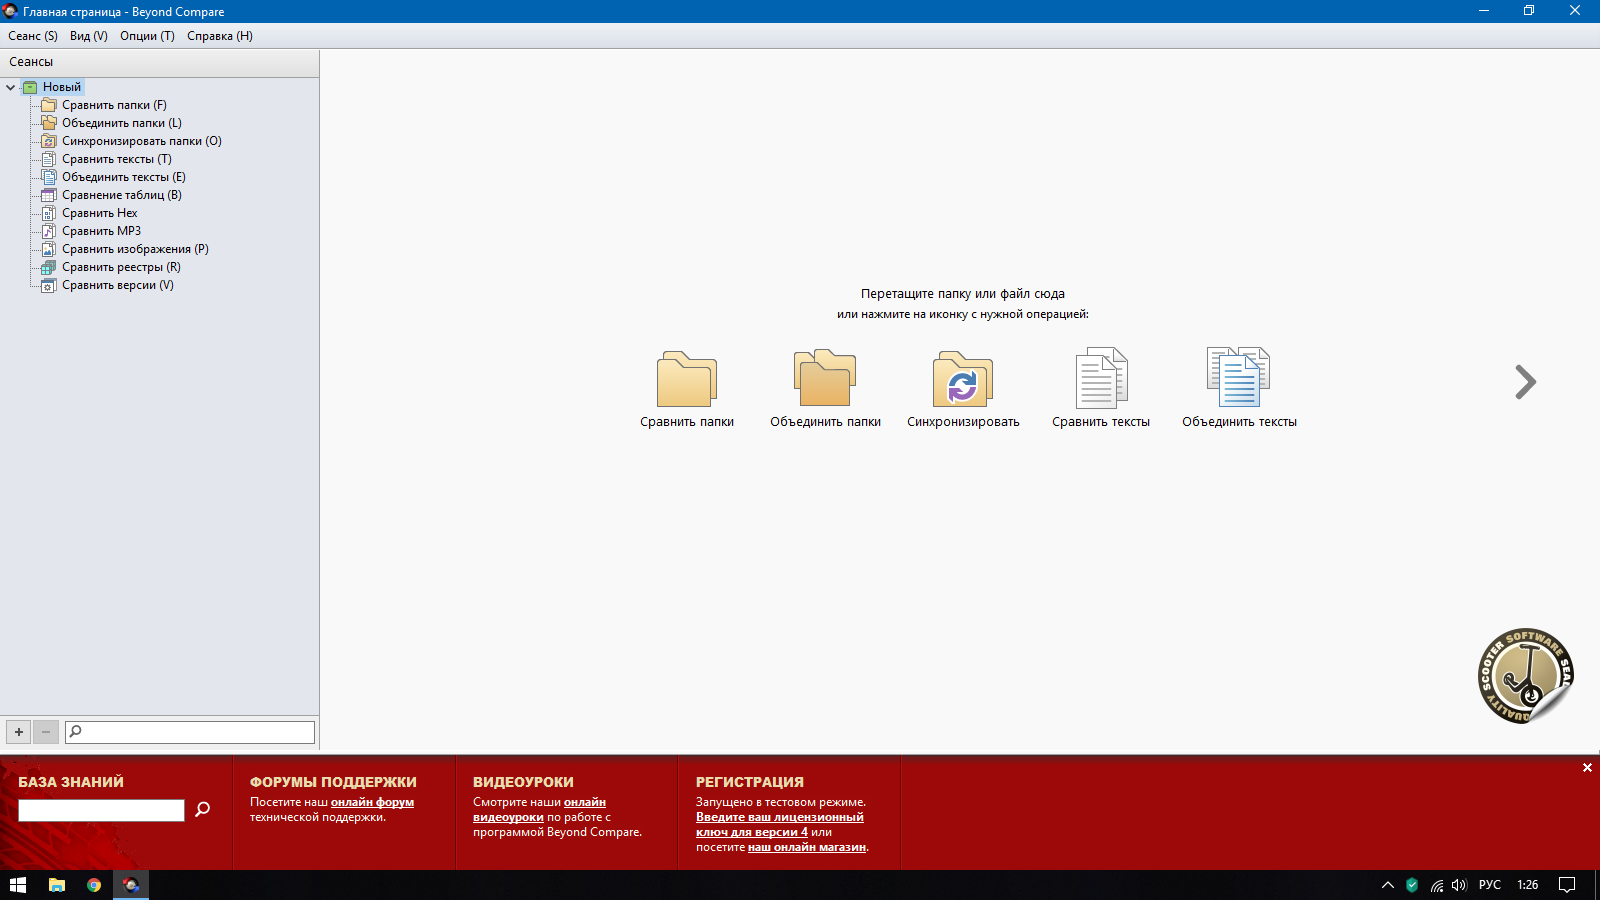Visit the наш онлайн магазин link

click(x=807, y=847)
